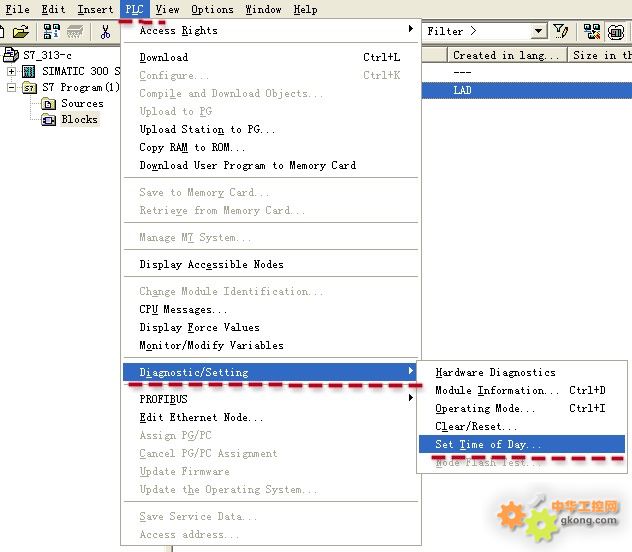Choose Edit Ethernet Node
632x552 pixels.
pyautogui.click(x=271, y=417)
